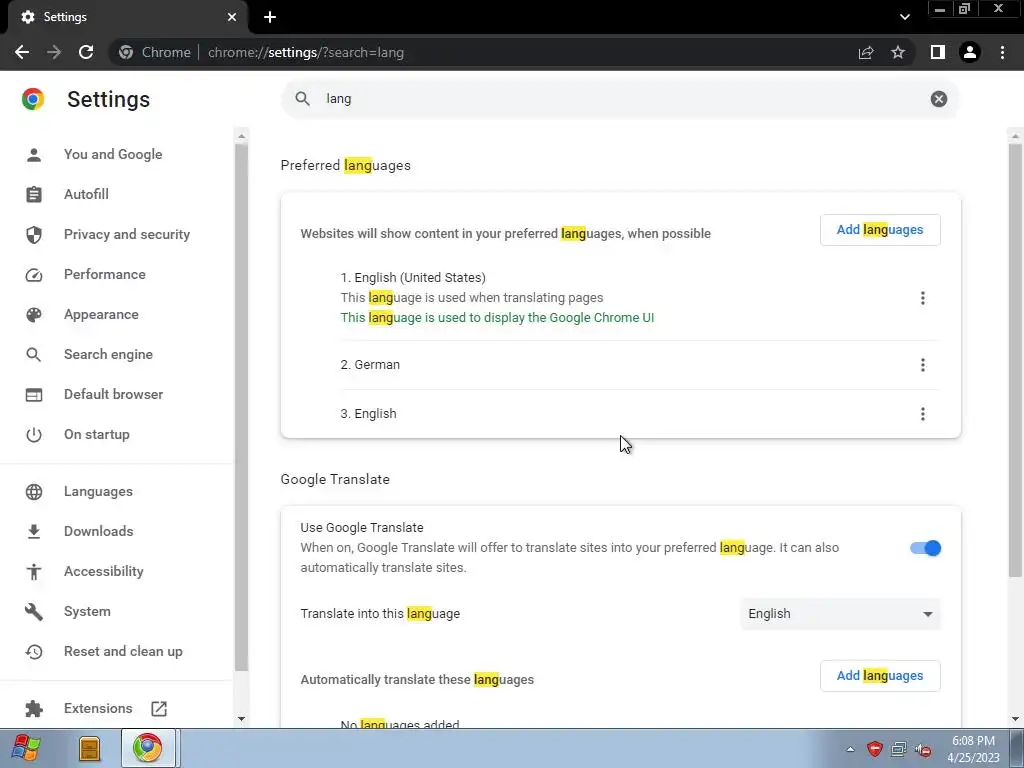Open Default browser settings
1024x768 pixels.
(x=114, y=394)
